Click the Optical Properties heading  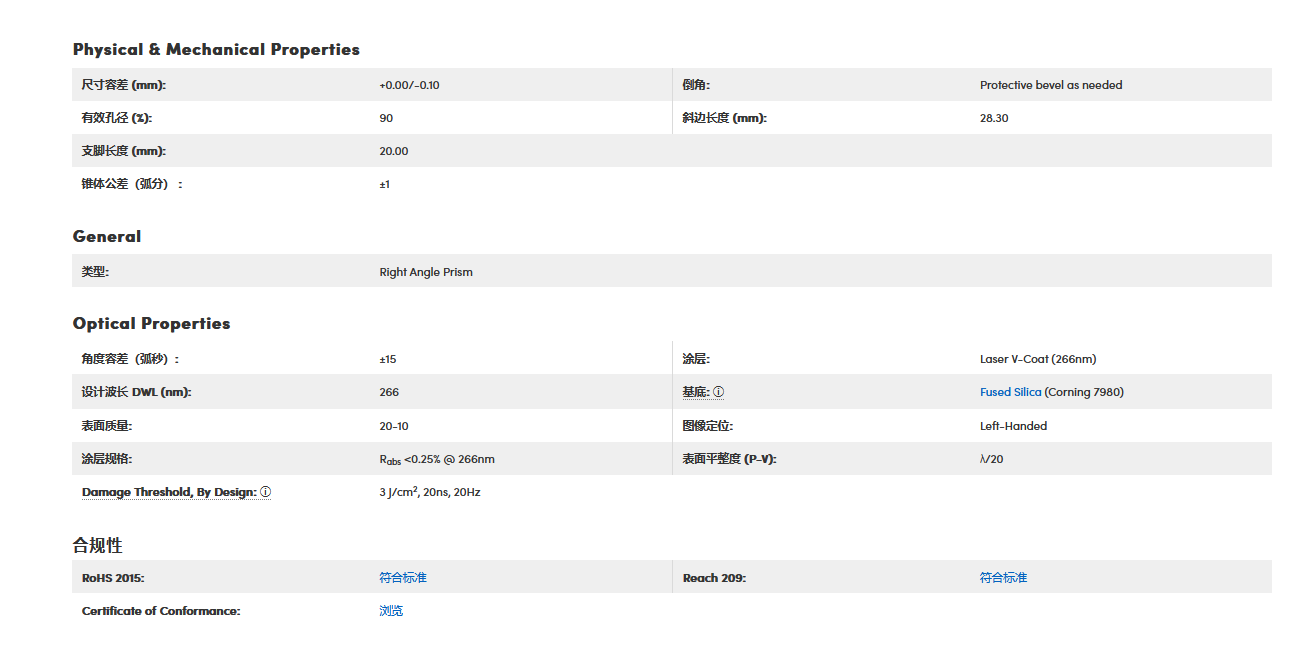[151, 323]
